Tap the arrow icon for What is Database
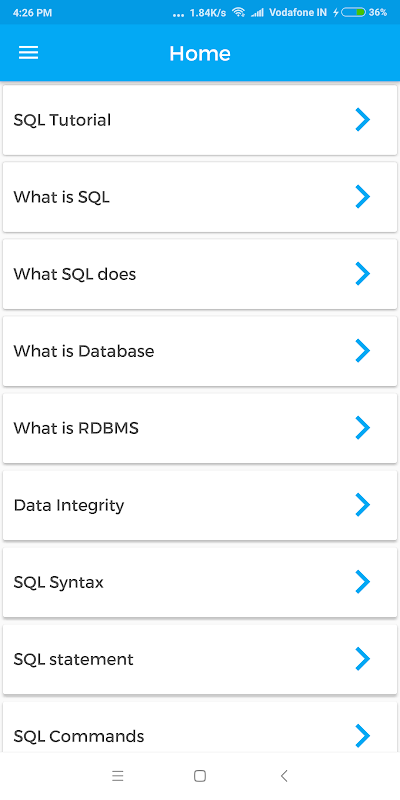 (x=362, y=351)
